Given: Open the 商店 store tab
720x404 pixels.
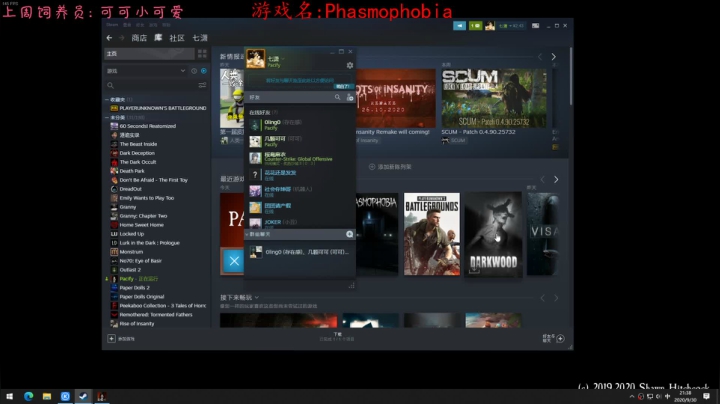Looking at the screenshot, I should (139, 38).
